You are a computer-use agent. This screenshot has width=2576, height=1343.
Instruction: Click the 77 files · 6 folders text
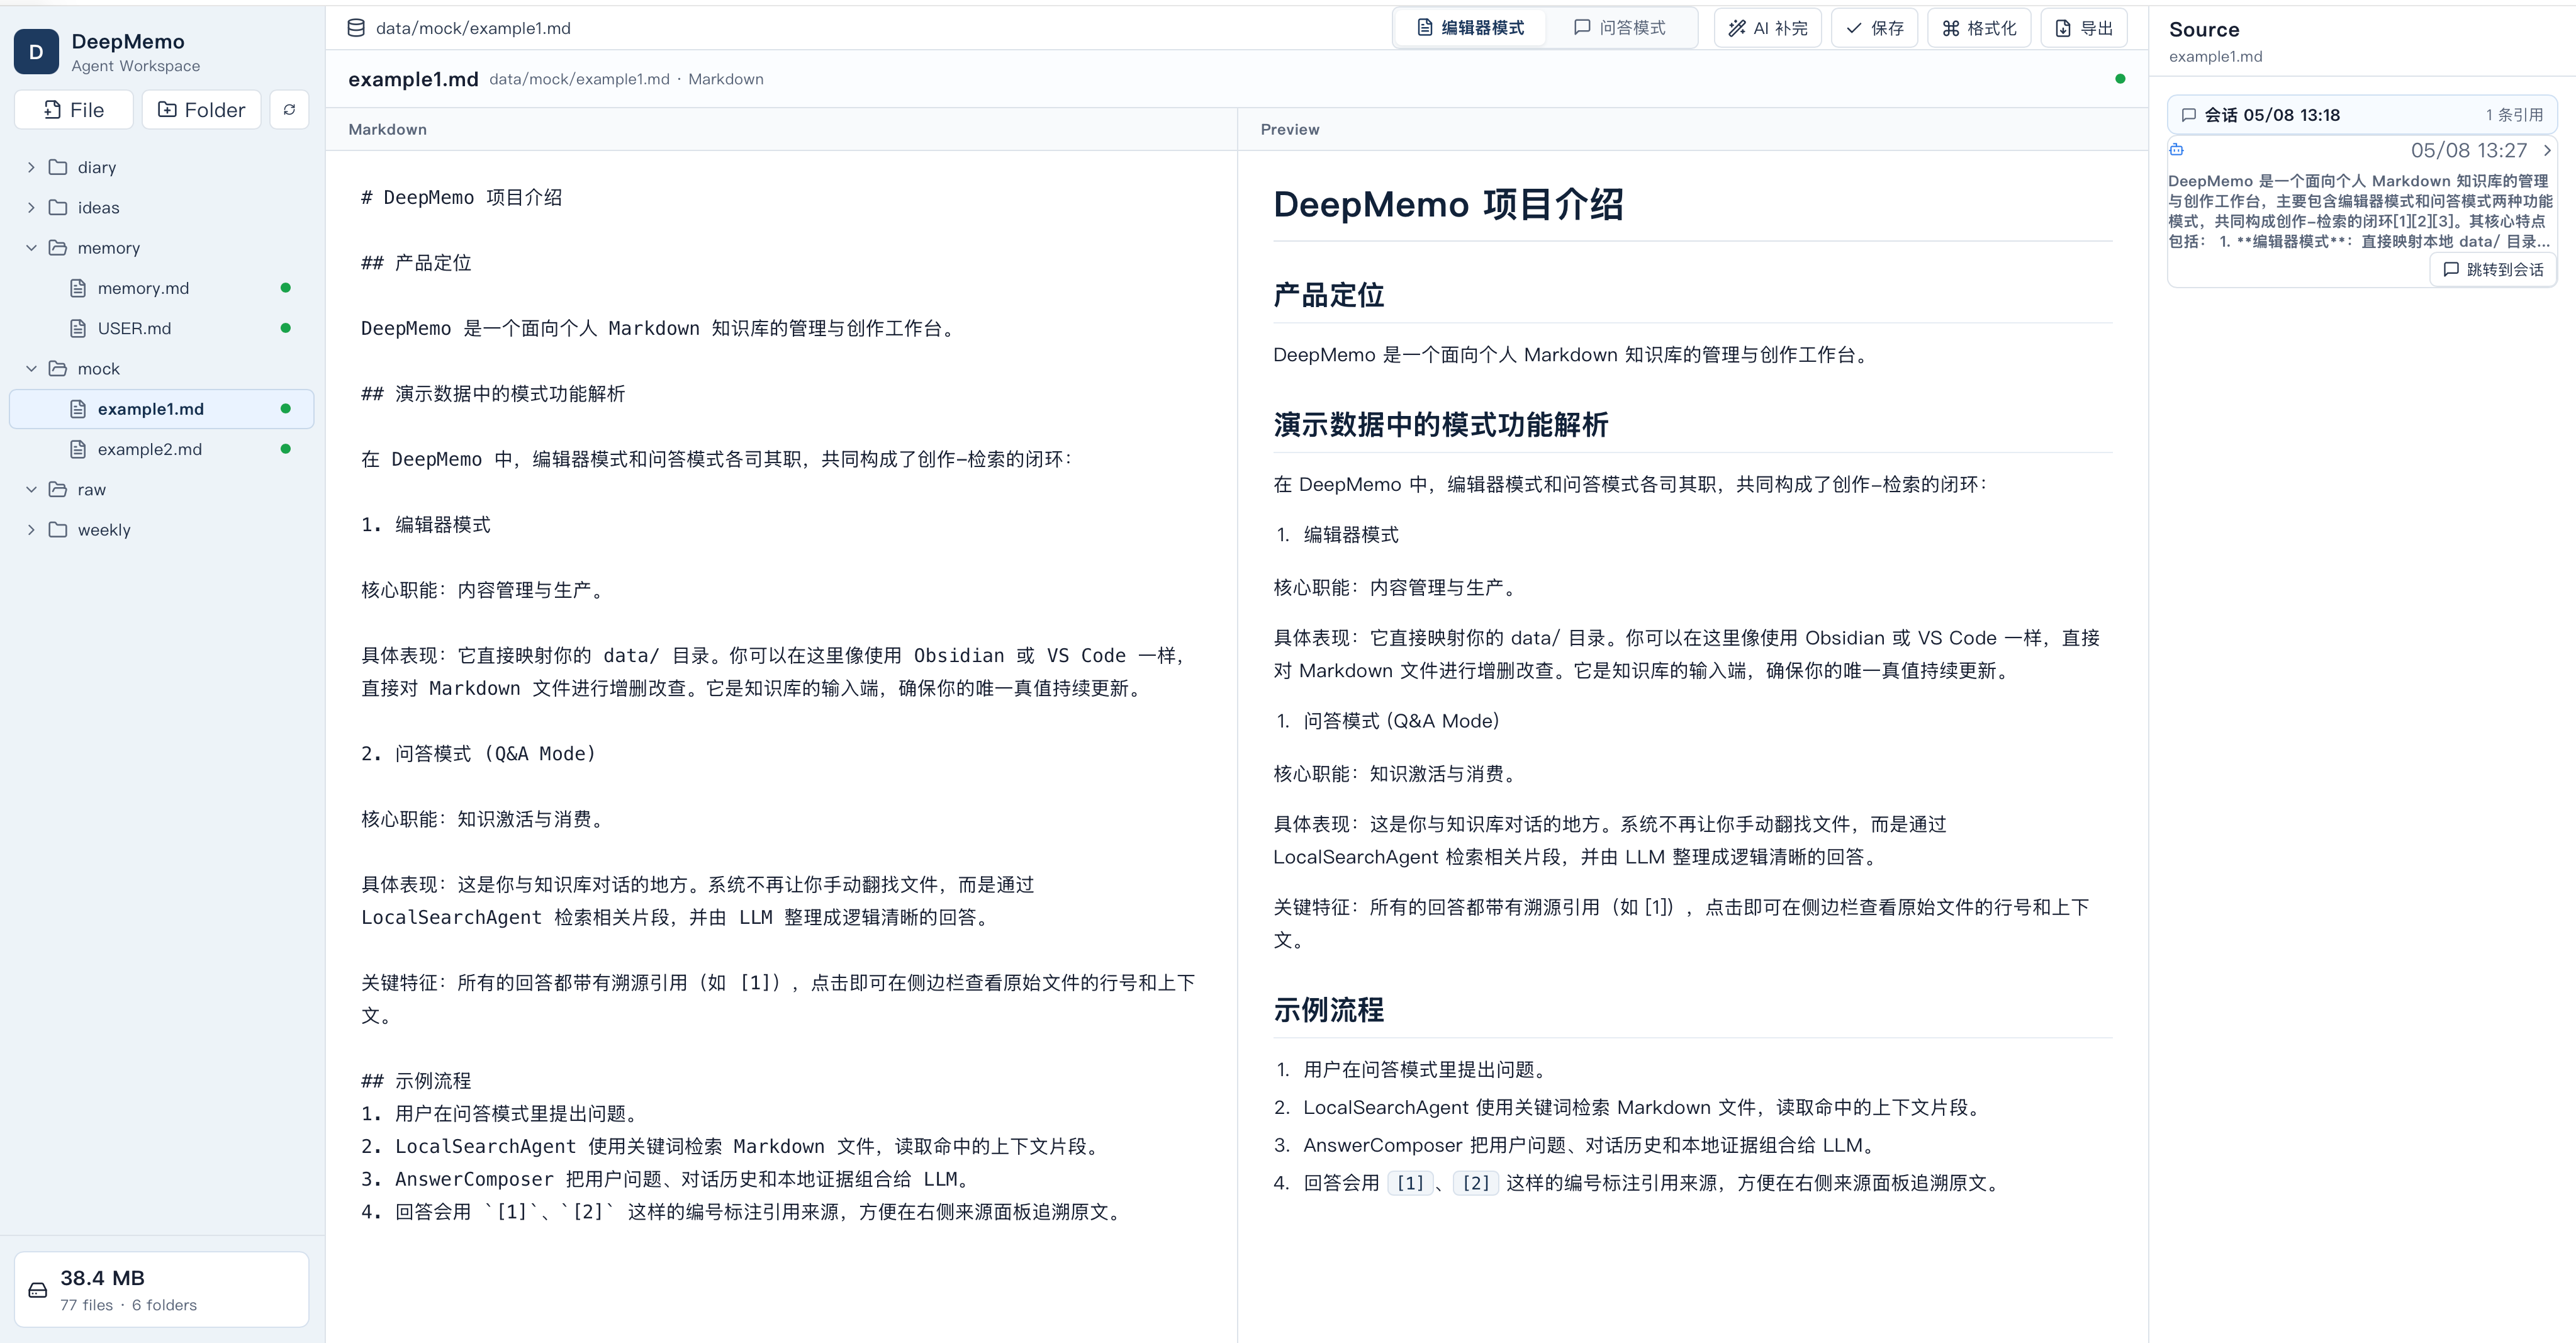pos(128,1305)
